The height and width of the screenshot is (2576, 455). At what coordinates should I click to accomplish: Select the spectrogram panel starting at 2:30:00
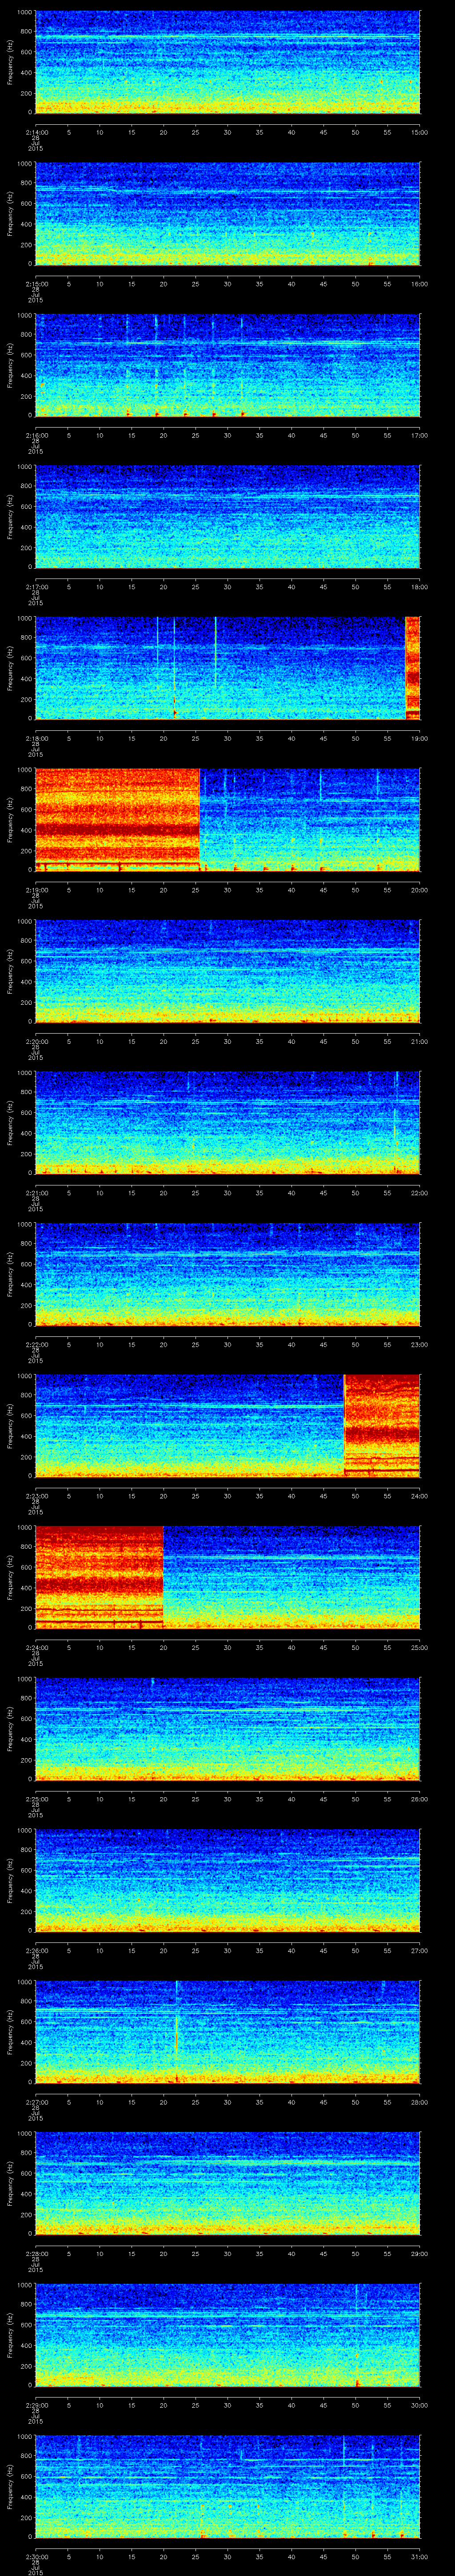click(x=227, y=2486)
